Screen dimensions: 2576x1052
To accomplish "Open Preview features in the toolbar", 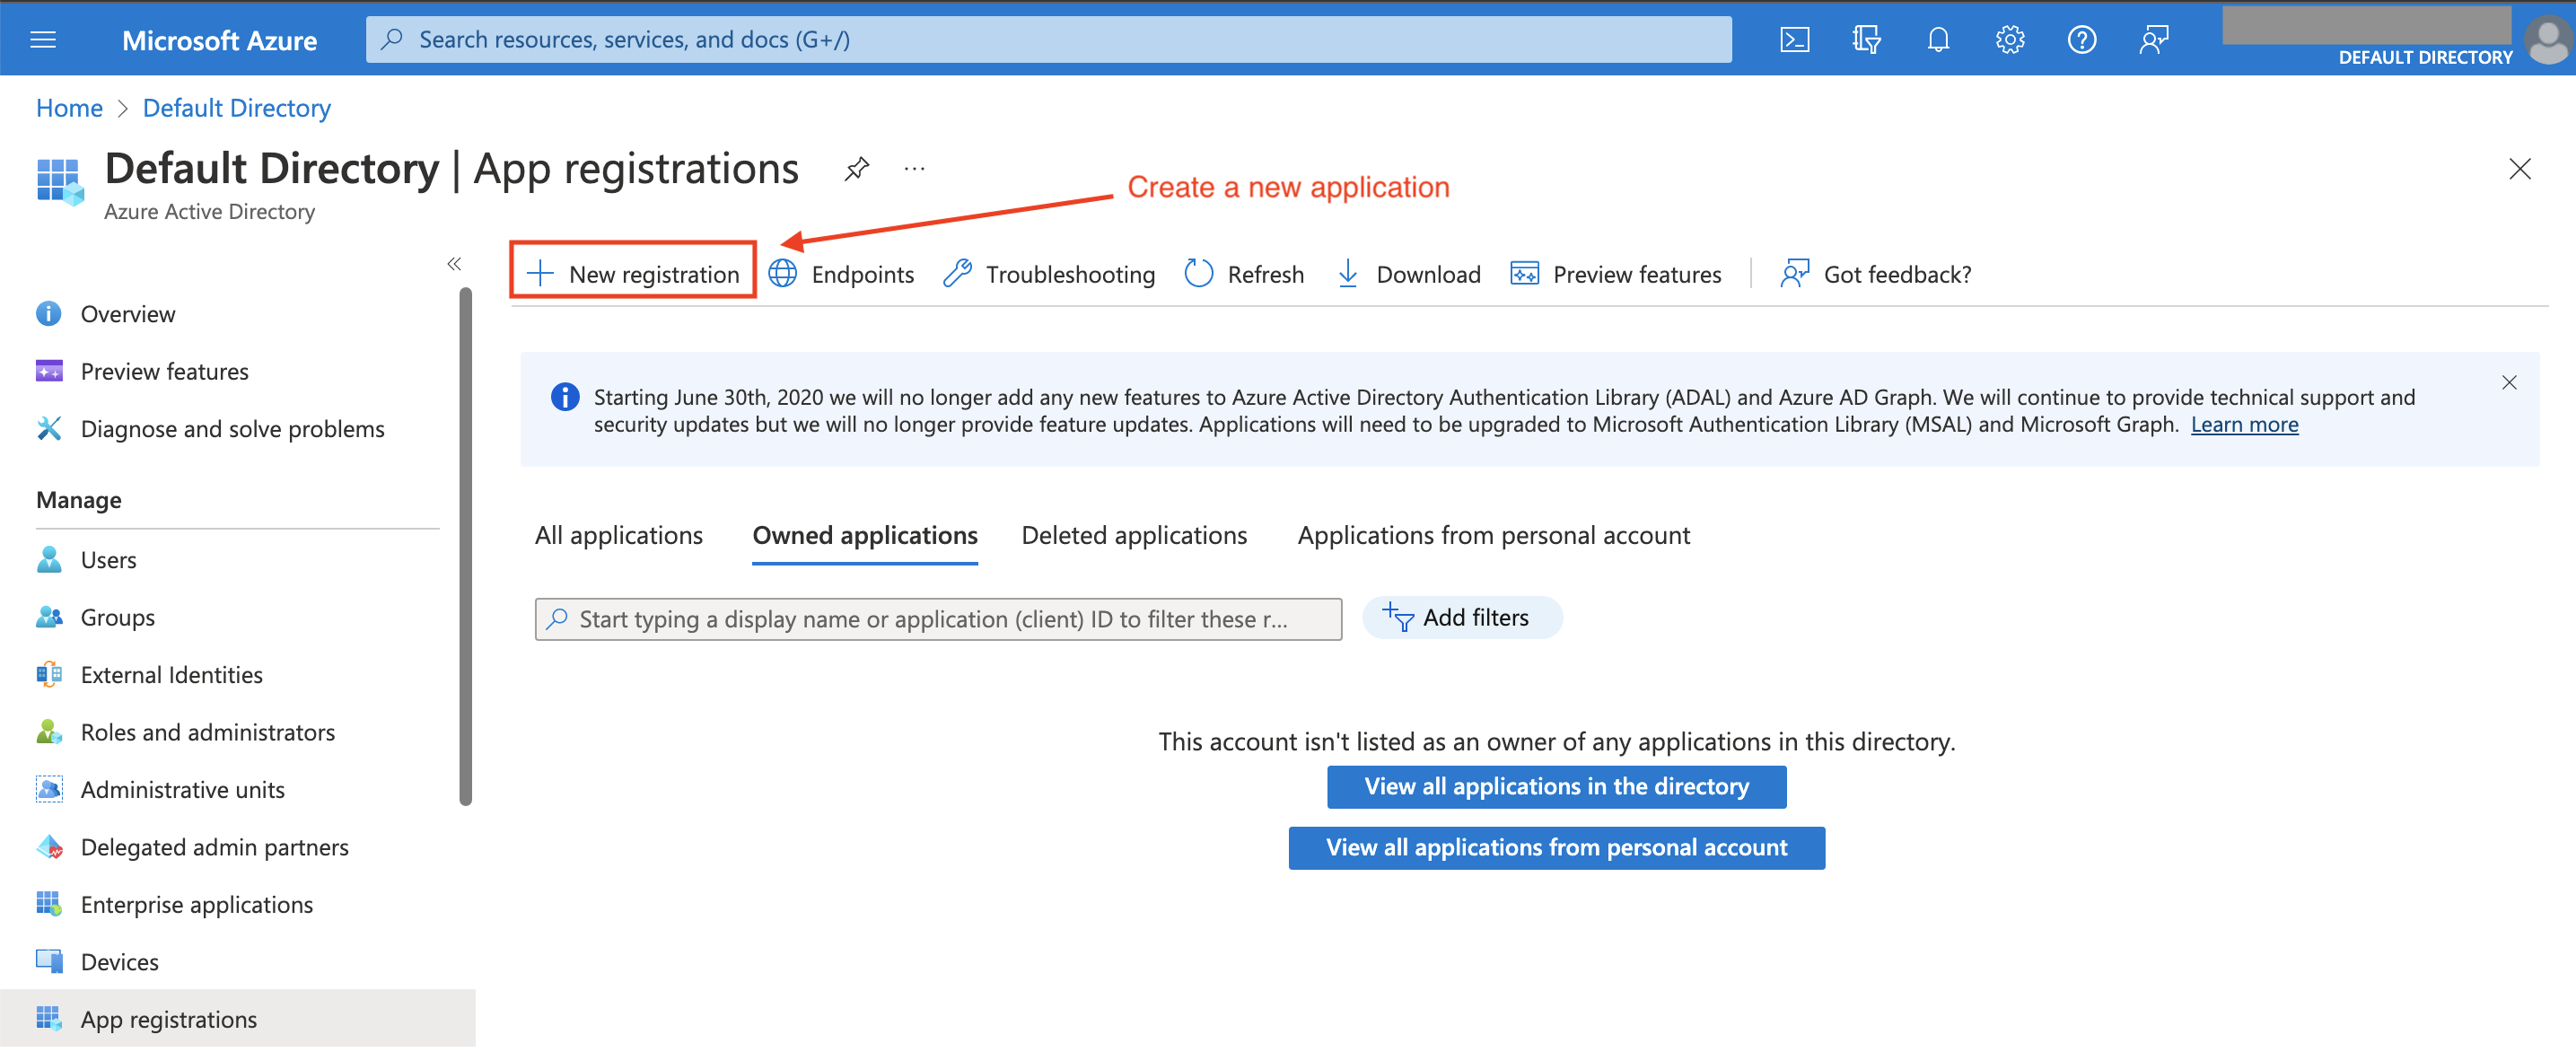I will [1616, 274].
